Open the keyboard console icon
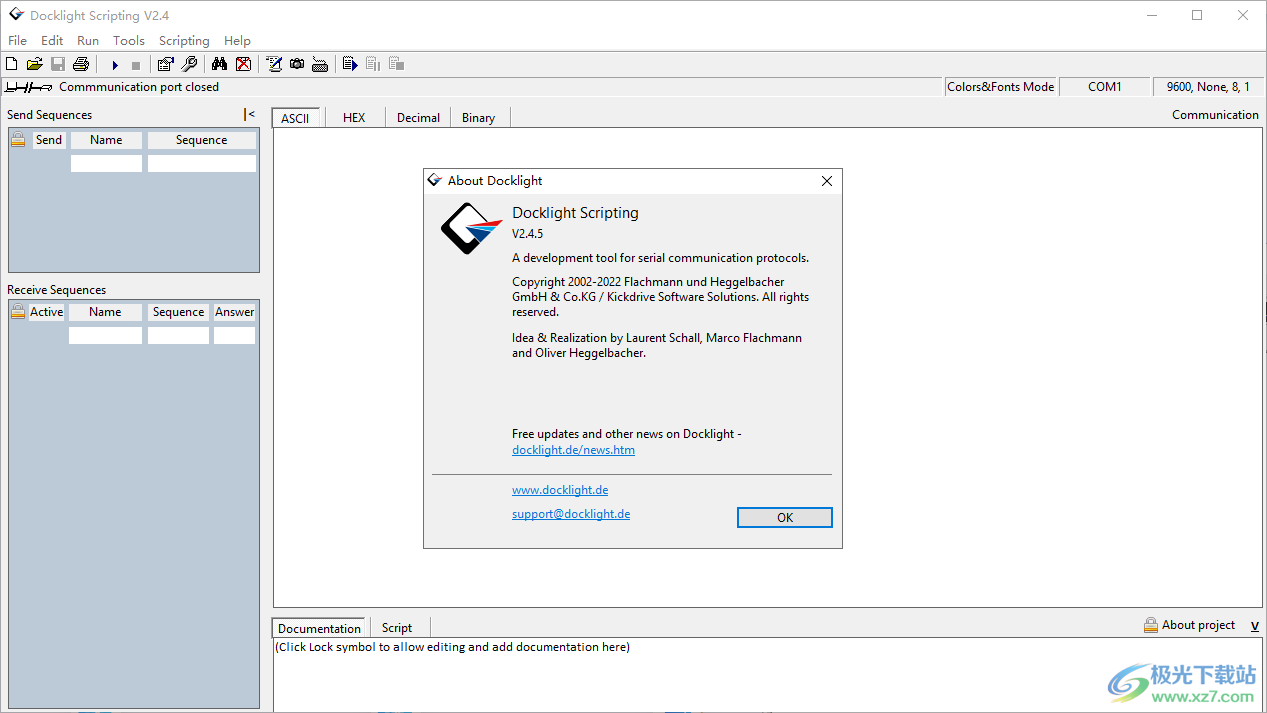 [320, 64]
